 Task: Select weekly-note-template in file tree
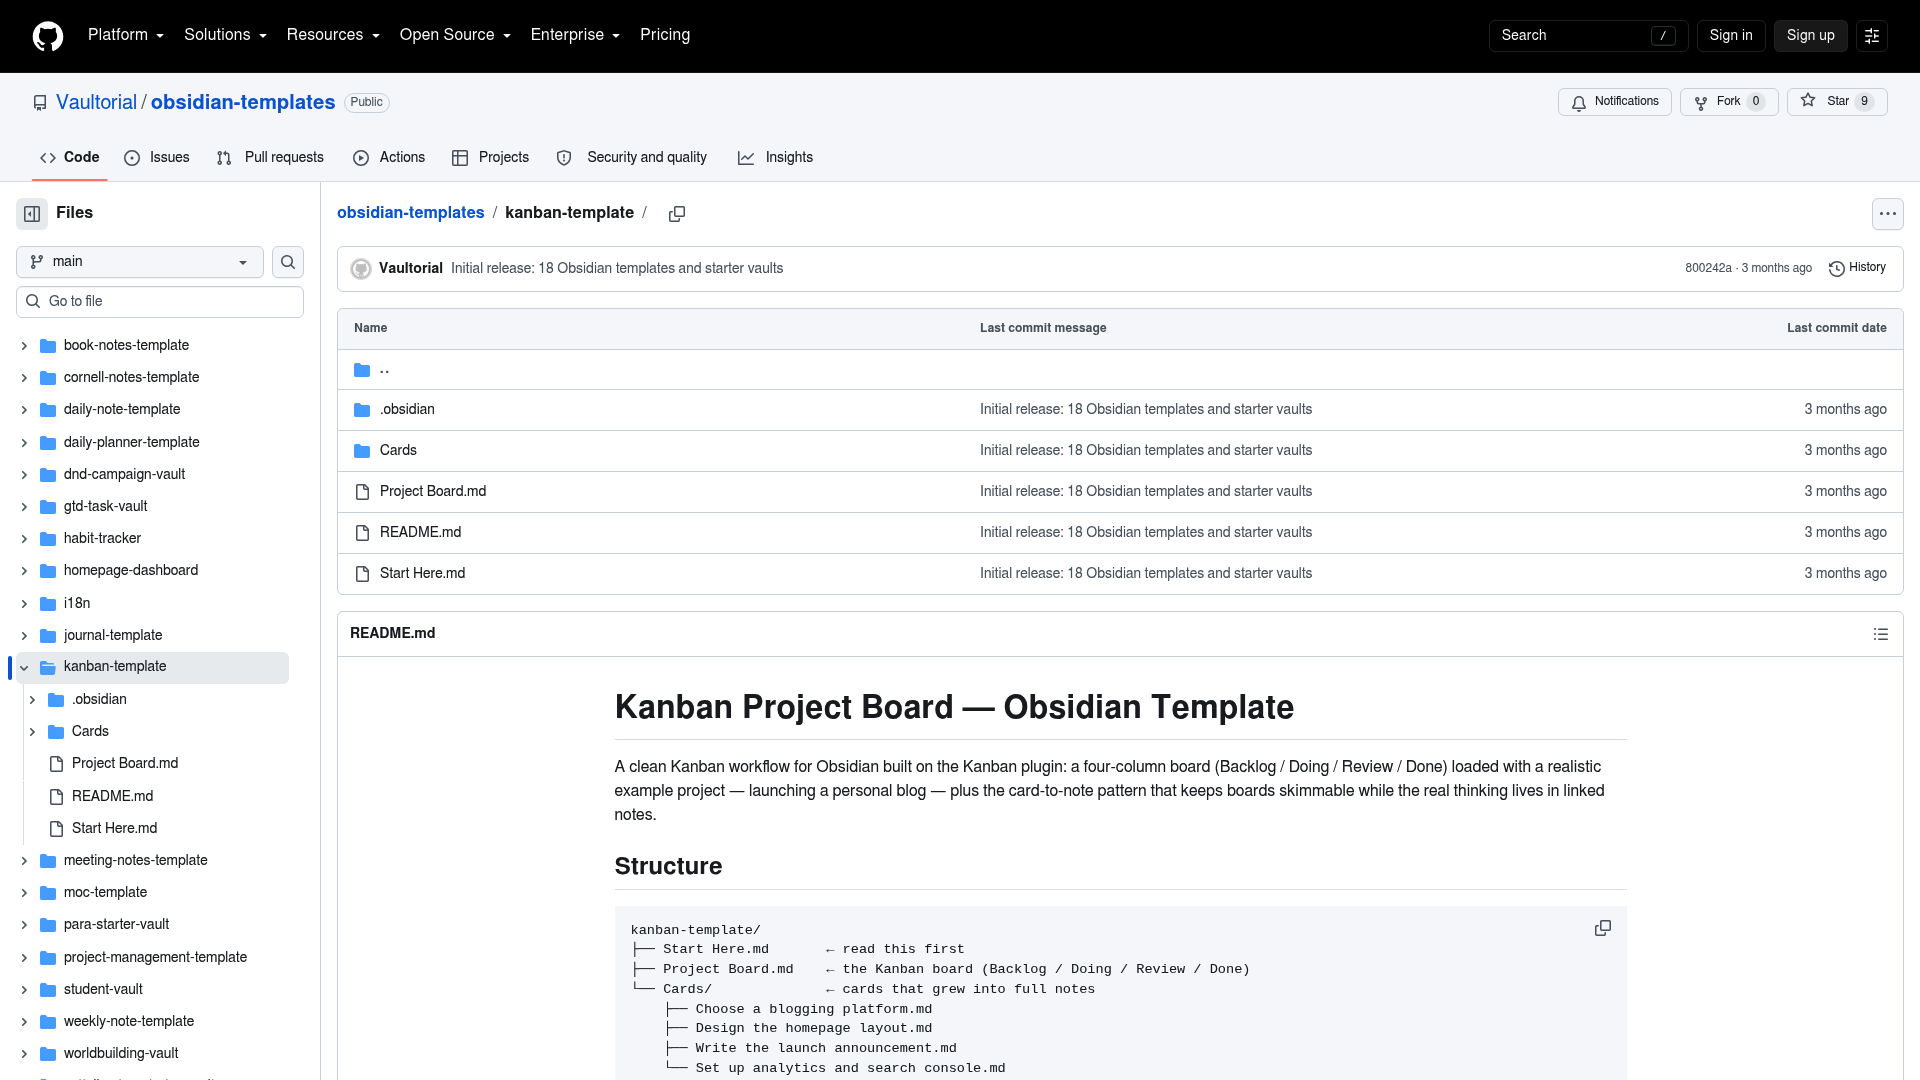[x=129, y=1022]
